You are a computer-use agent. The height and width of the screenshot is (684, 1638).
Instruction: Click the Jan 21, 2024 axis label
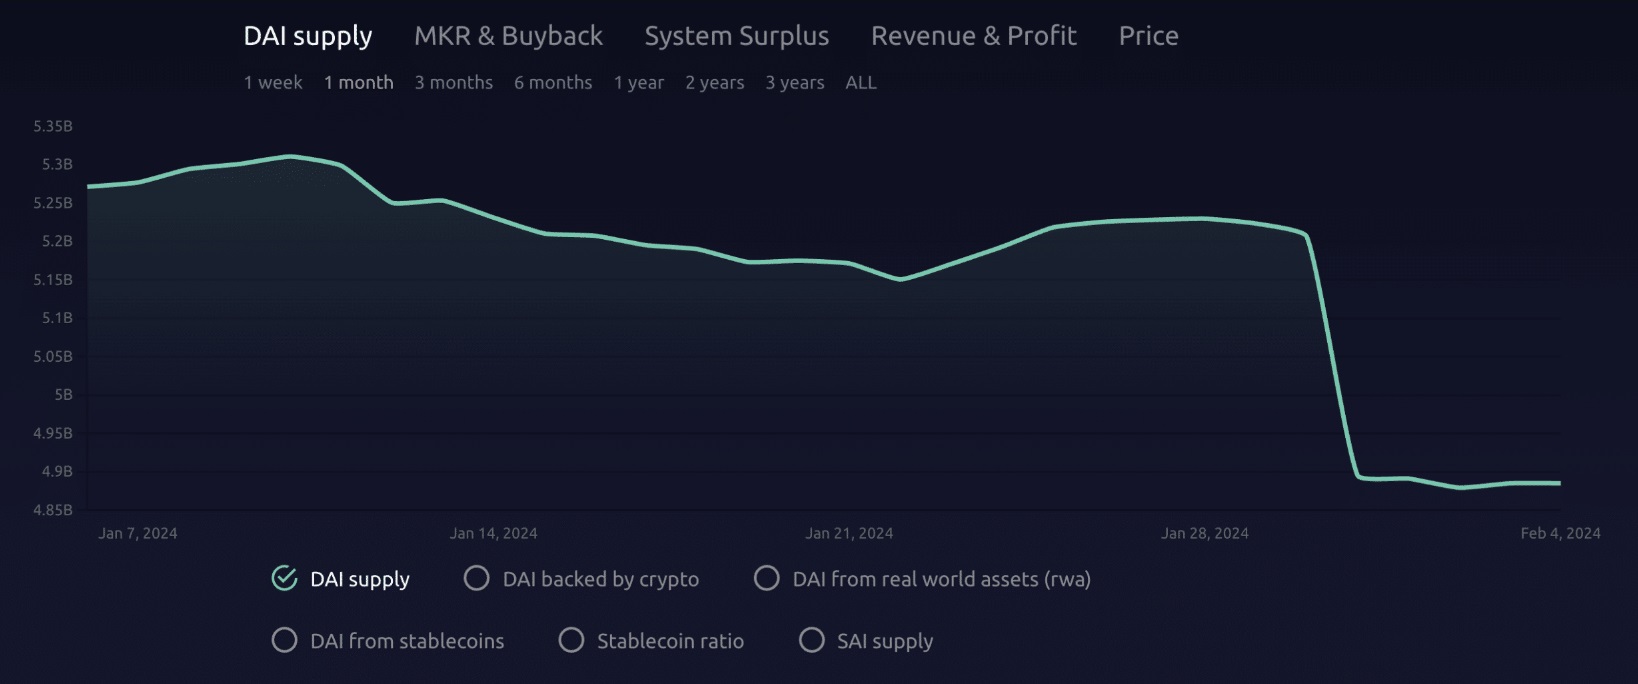click(849, 534)
